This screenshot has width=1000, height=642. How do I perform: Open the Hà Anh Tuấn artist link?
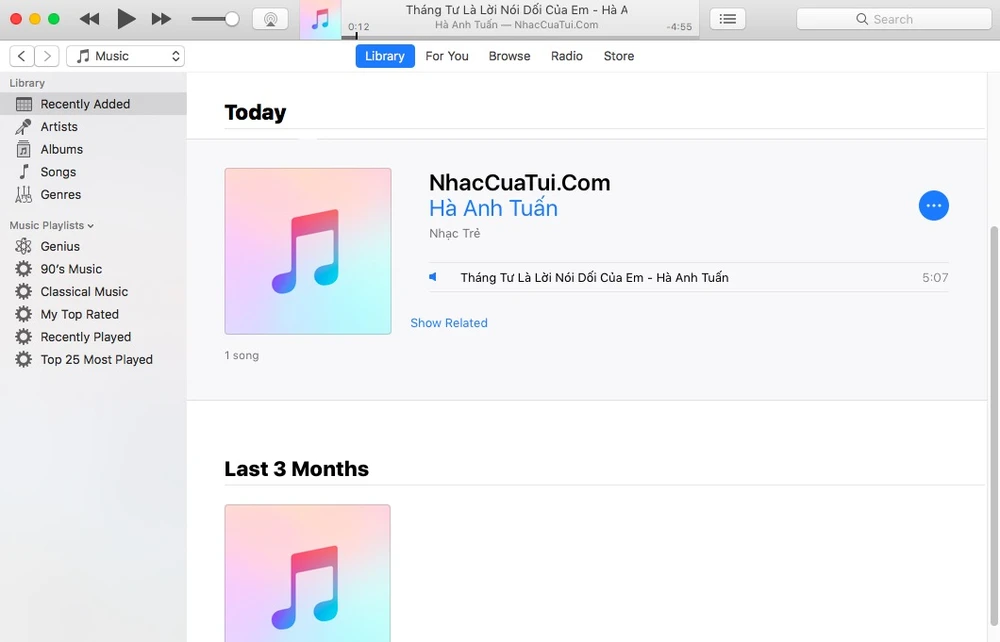pos(493,209)
